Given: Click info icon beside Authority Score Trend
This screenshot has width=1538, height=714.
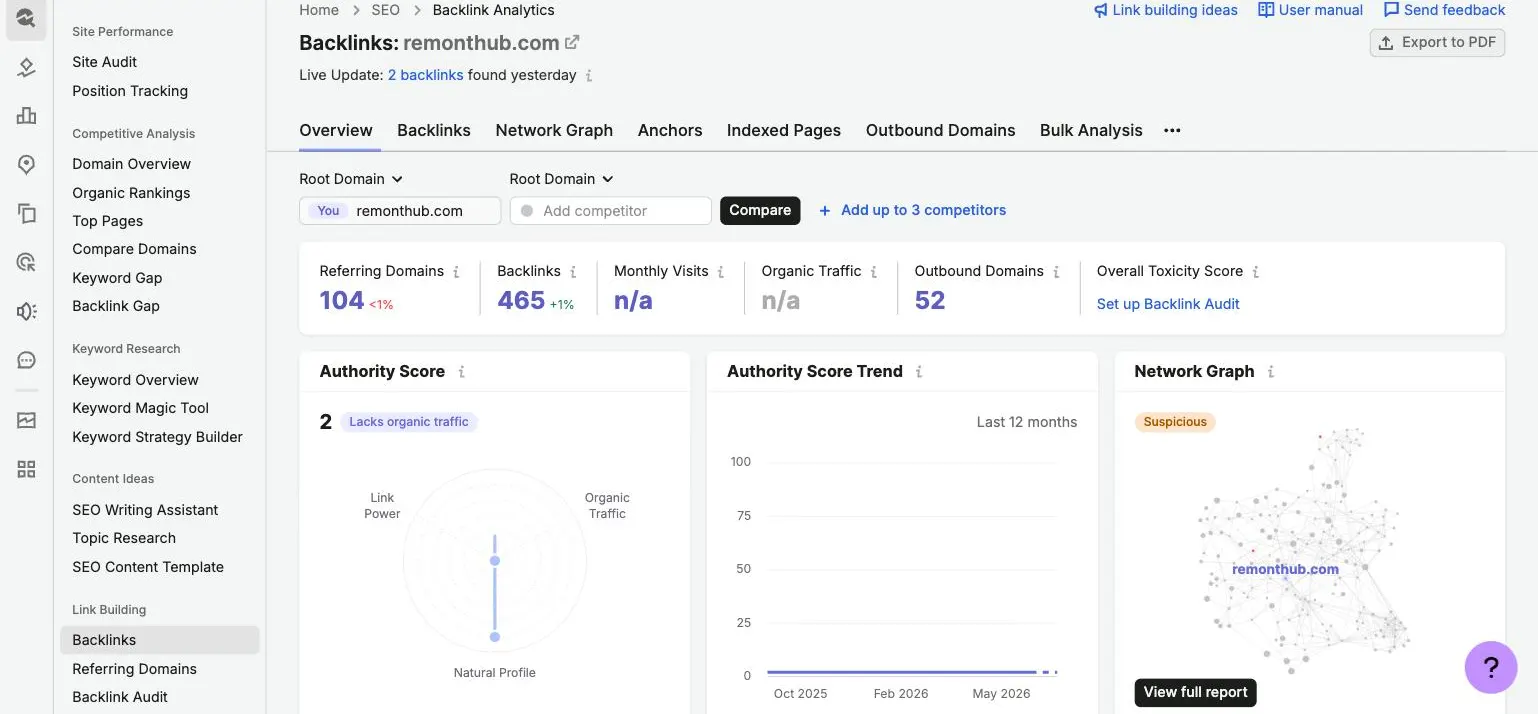Looking at the screenshot, I should click(919, 371).
